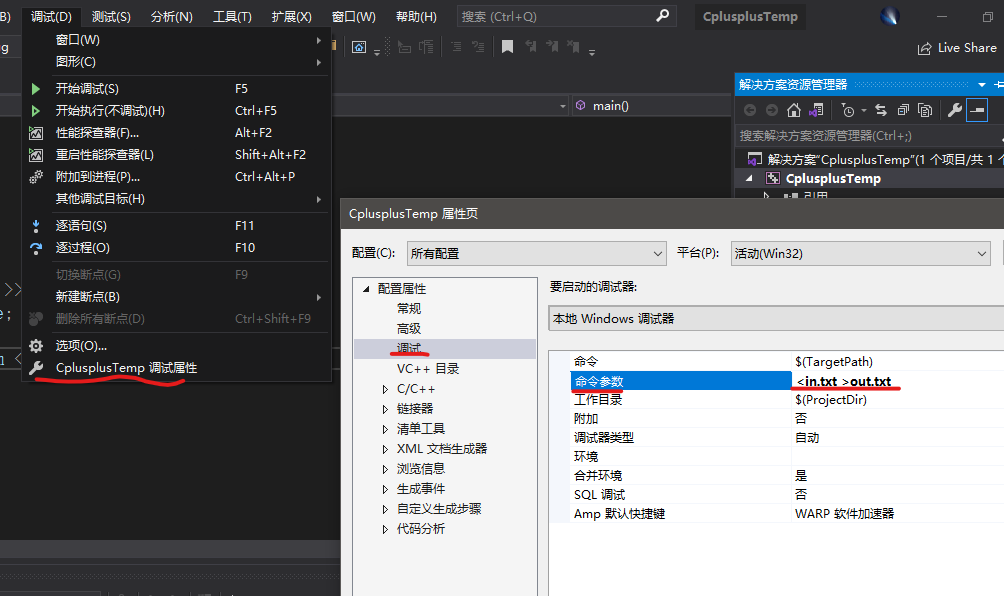Click the 工作目录 property row
1004x596 pixels.
(787, 400)
